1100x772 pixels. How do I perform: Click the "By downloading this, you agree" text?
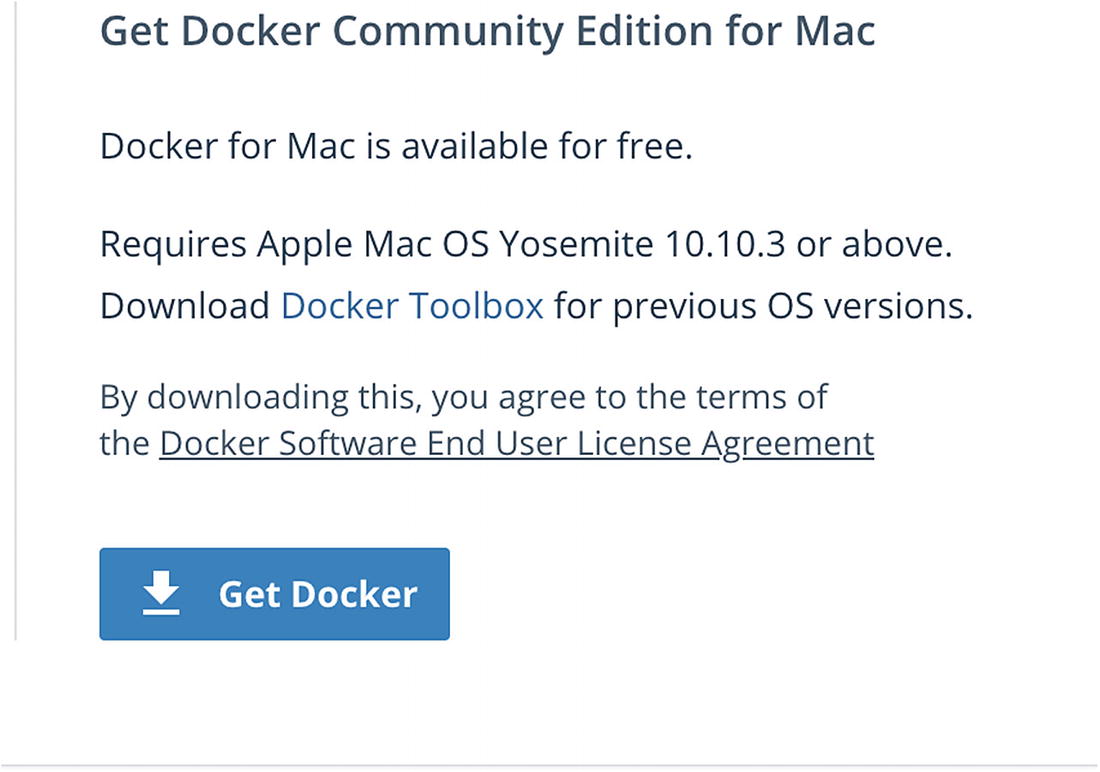click(463, 397)
